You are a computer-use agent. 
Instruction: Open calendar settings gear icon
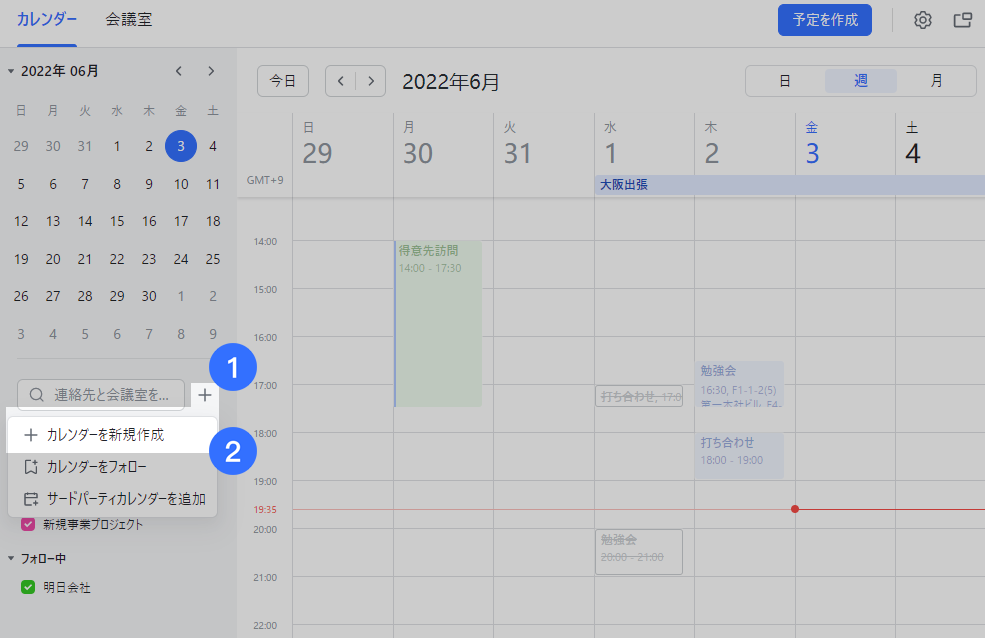click(922, 20)
